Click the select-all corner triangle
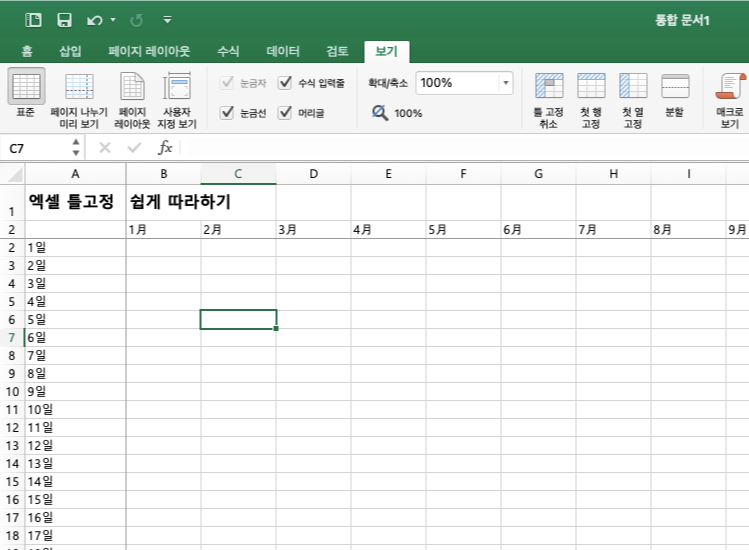The width and height of the screenshot is (749, 550). pyautogui.click(x=13, y=174)
